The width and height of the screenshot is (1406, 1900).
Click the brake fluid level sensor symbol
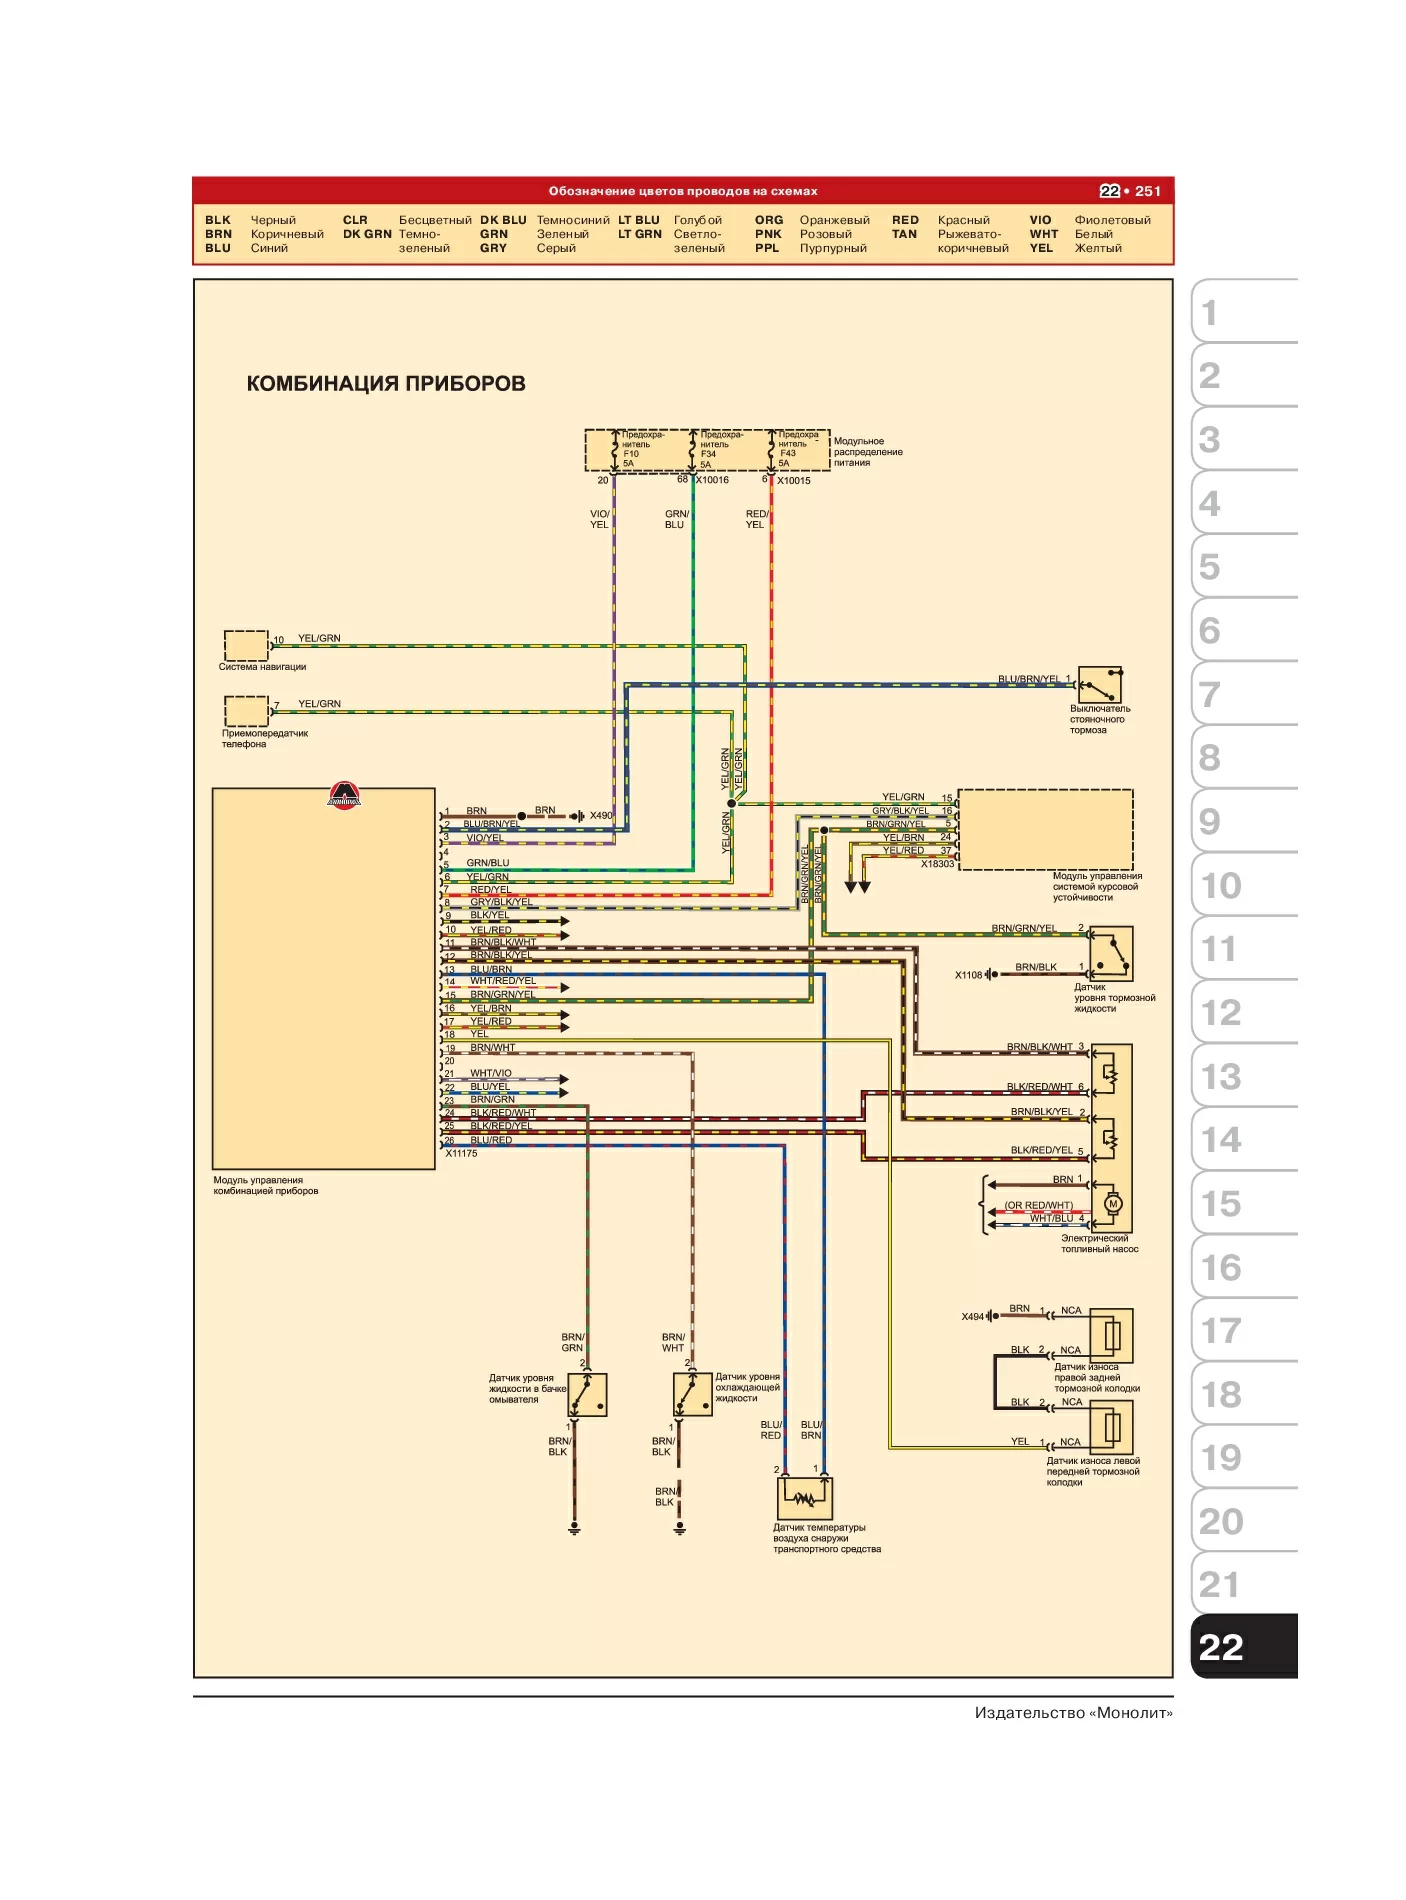click(1110, 955)
